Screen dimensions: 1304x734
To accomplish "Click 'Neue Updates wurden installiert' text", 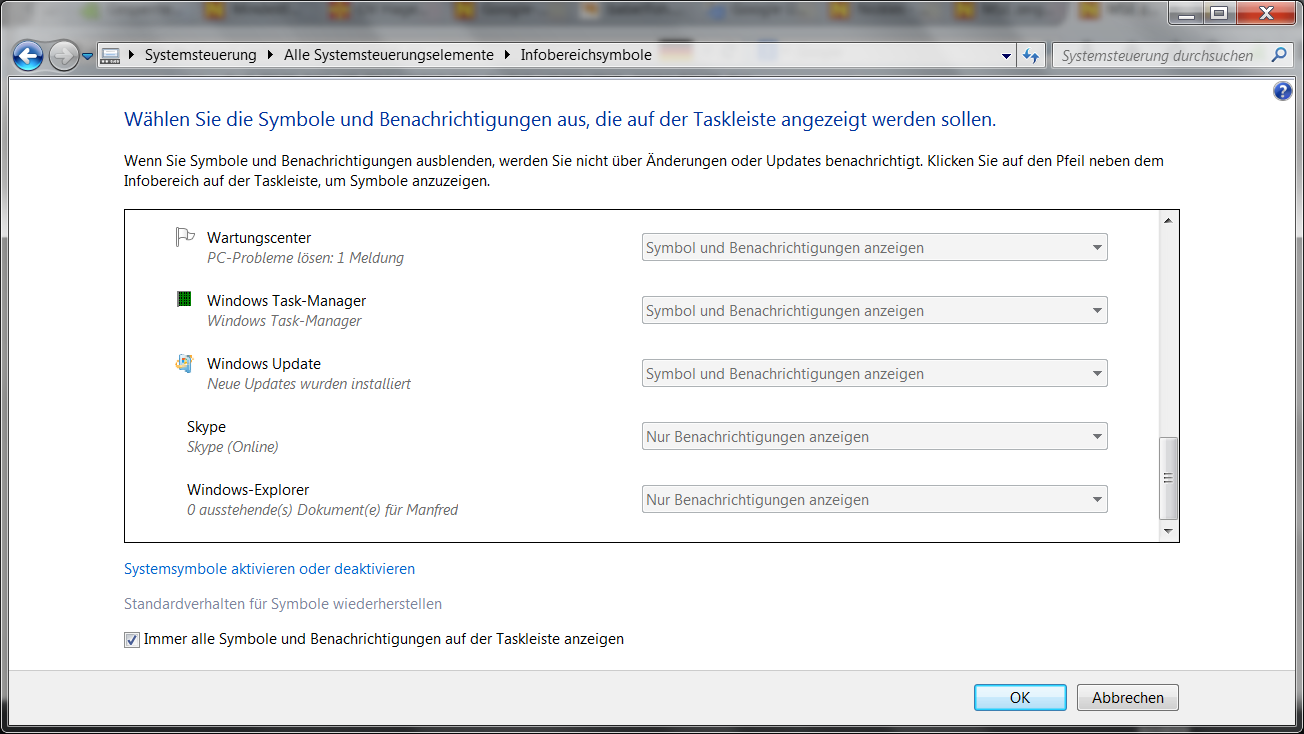I will (x=309, y=384).
